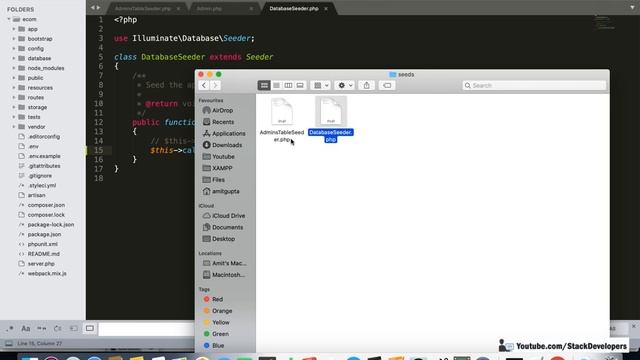640x360 pixels.
Task: Expand the node_modules folder
Action: point(13,68)
